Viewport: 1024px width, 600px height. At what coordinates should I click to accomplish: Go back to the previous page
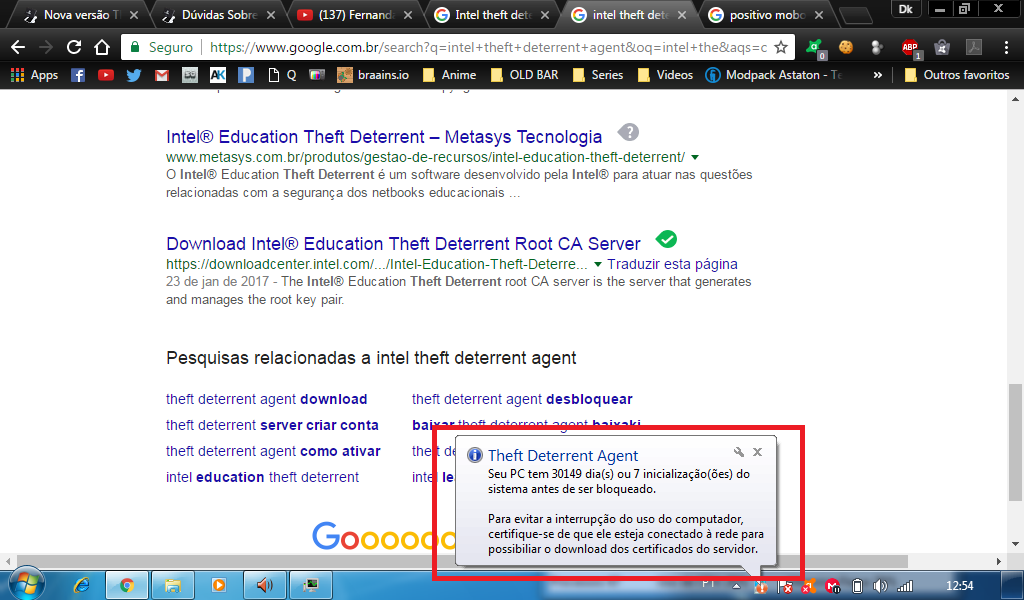click(x=18, y=47)
